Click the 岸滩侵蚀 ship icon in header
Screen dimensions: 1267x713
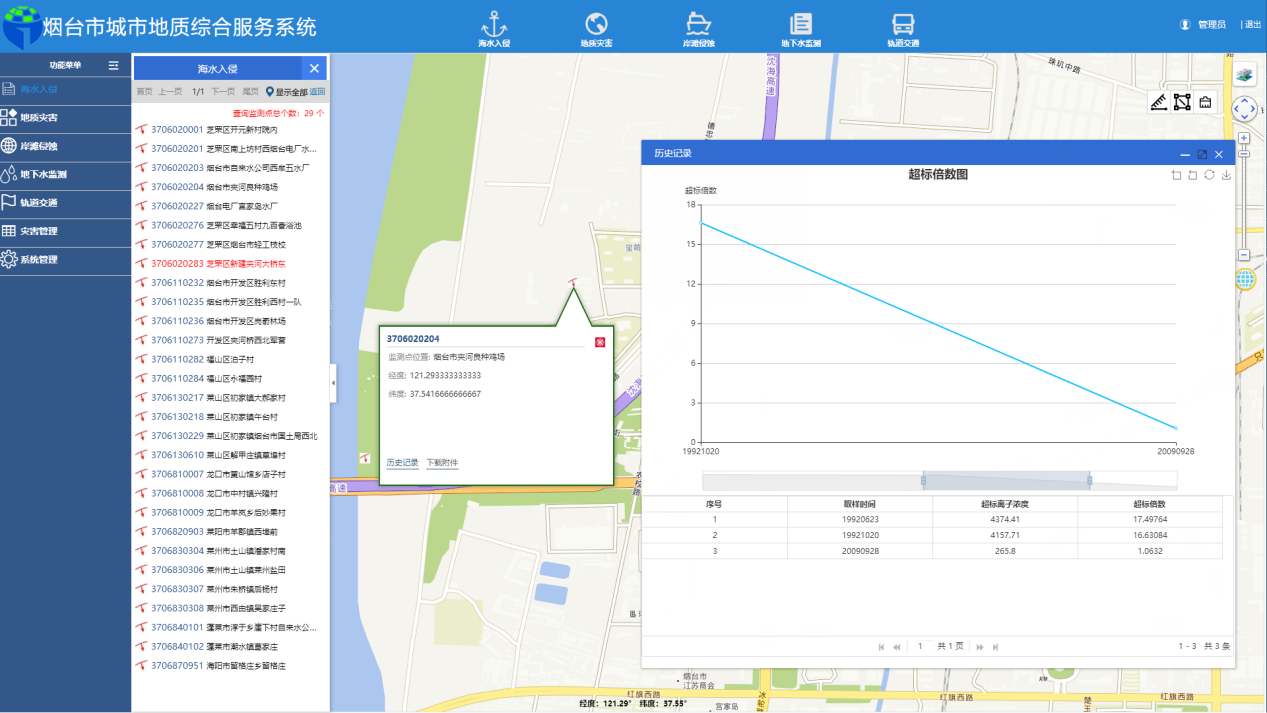pos(698,25)
